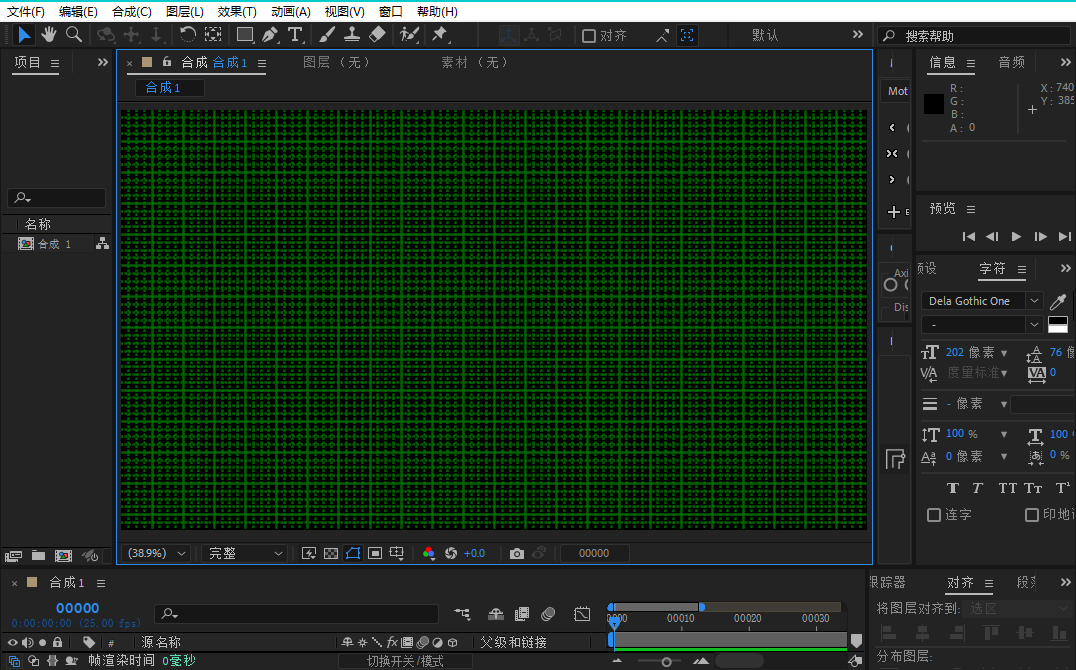Open the Graph Editor icon

582,614
